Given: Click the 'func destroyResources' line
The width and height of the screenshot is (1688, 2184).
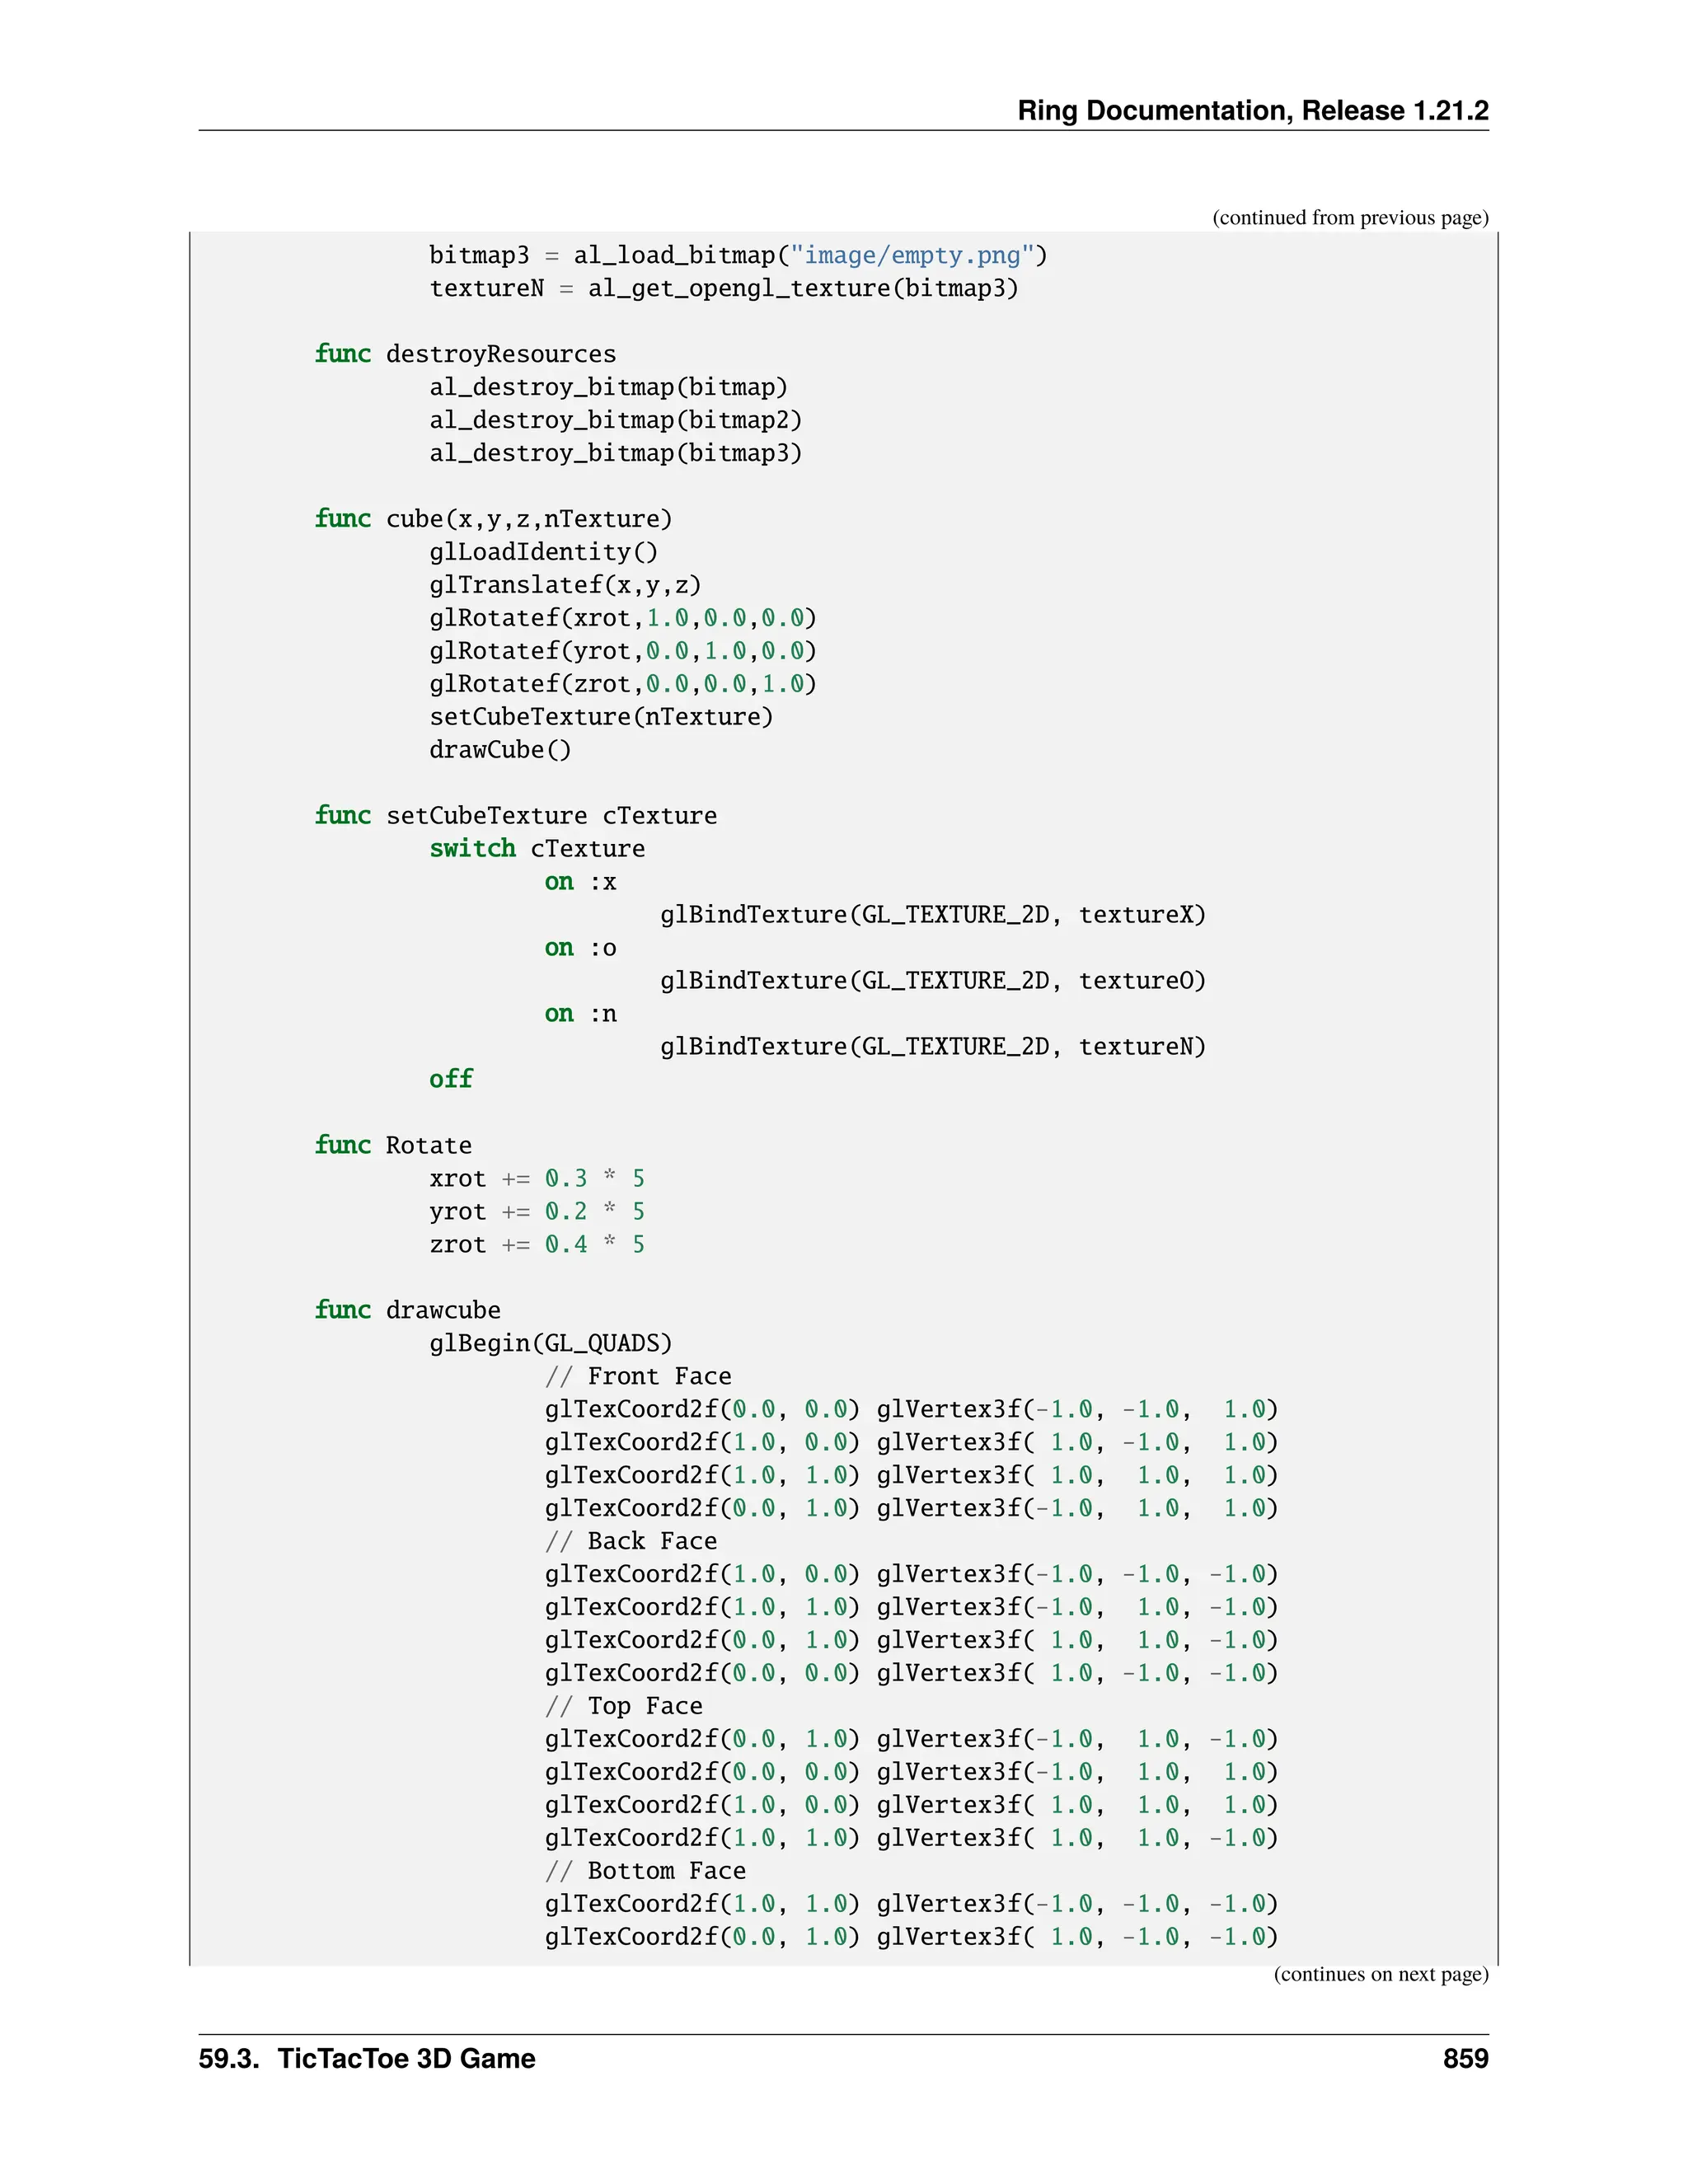Looking at the screenshot, I should pyautogui.click(x=465, y=354).
